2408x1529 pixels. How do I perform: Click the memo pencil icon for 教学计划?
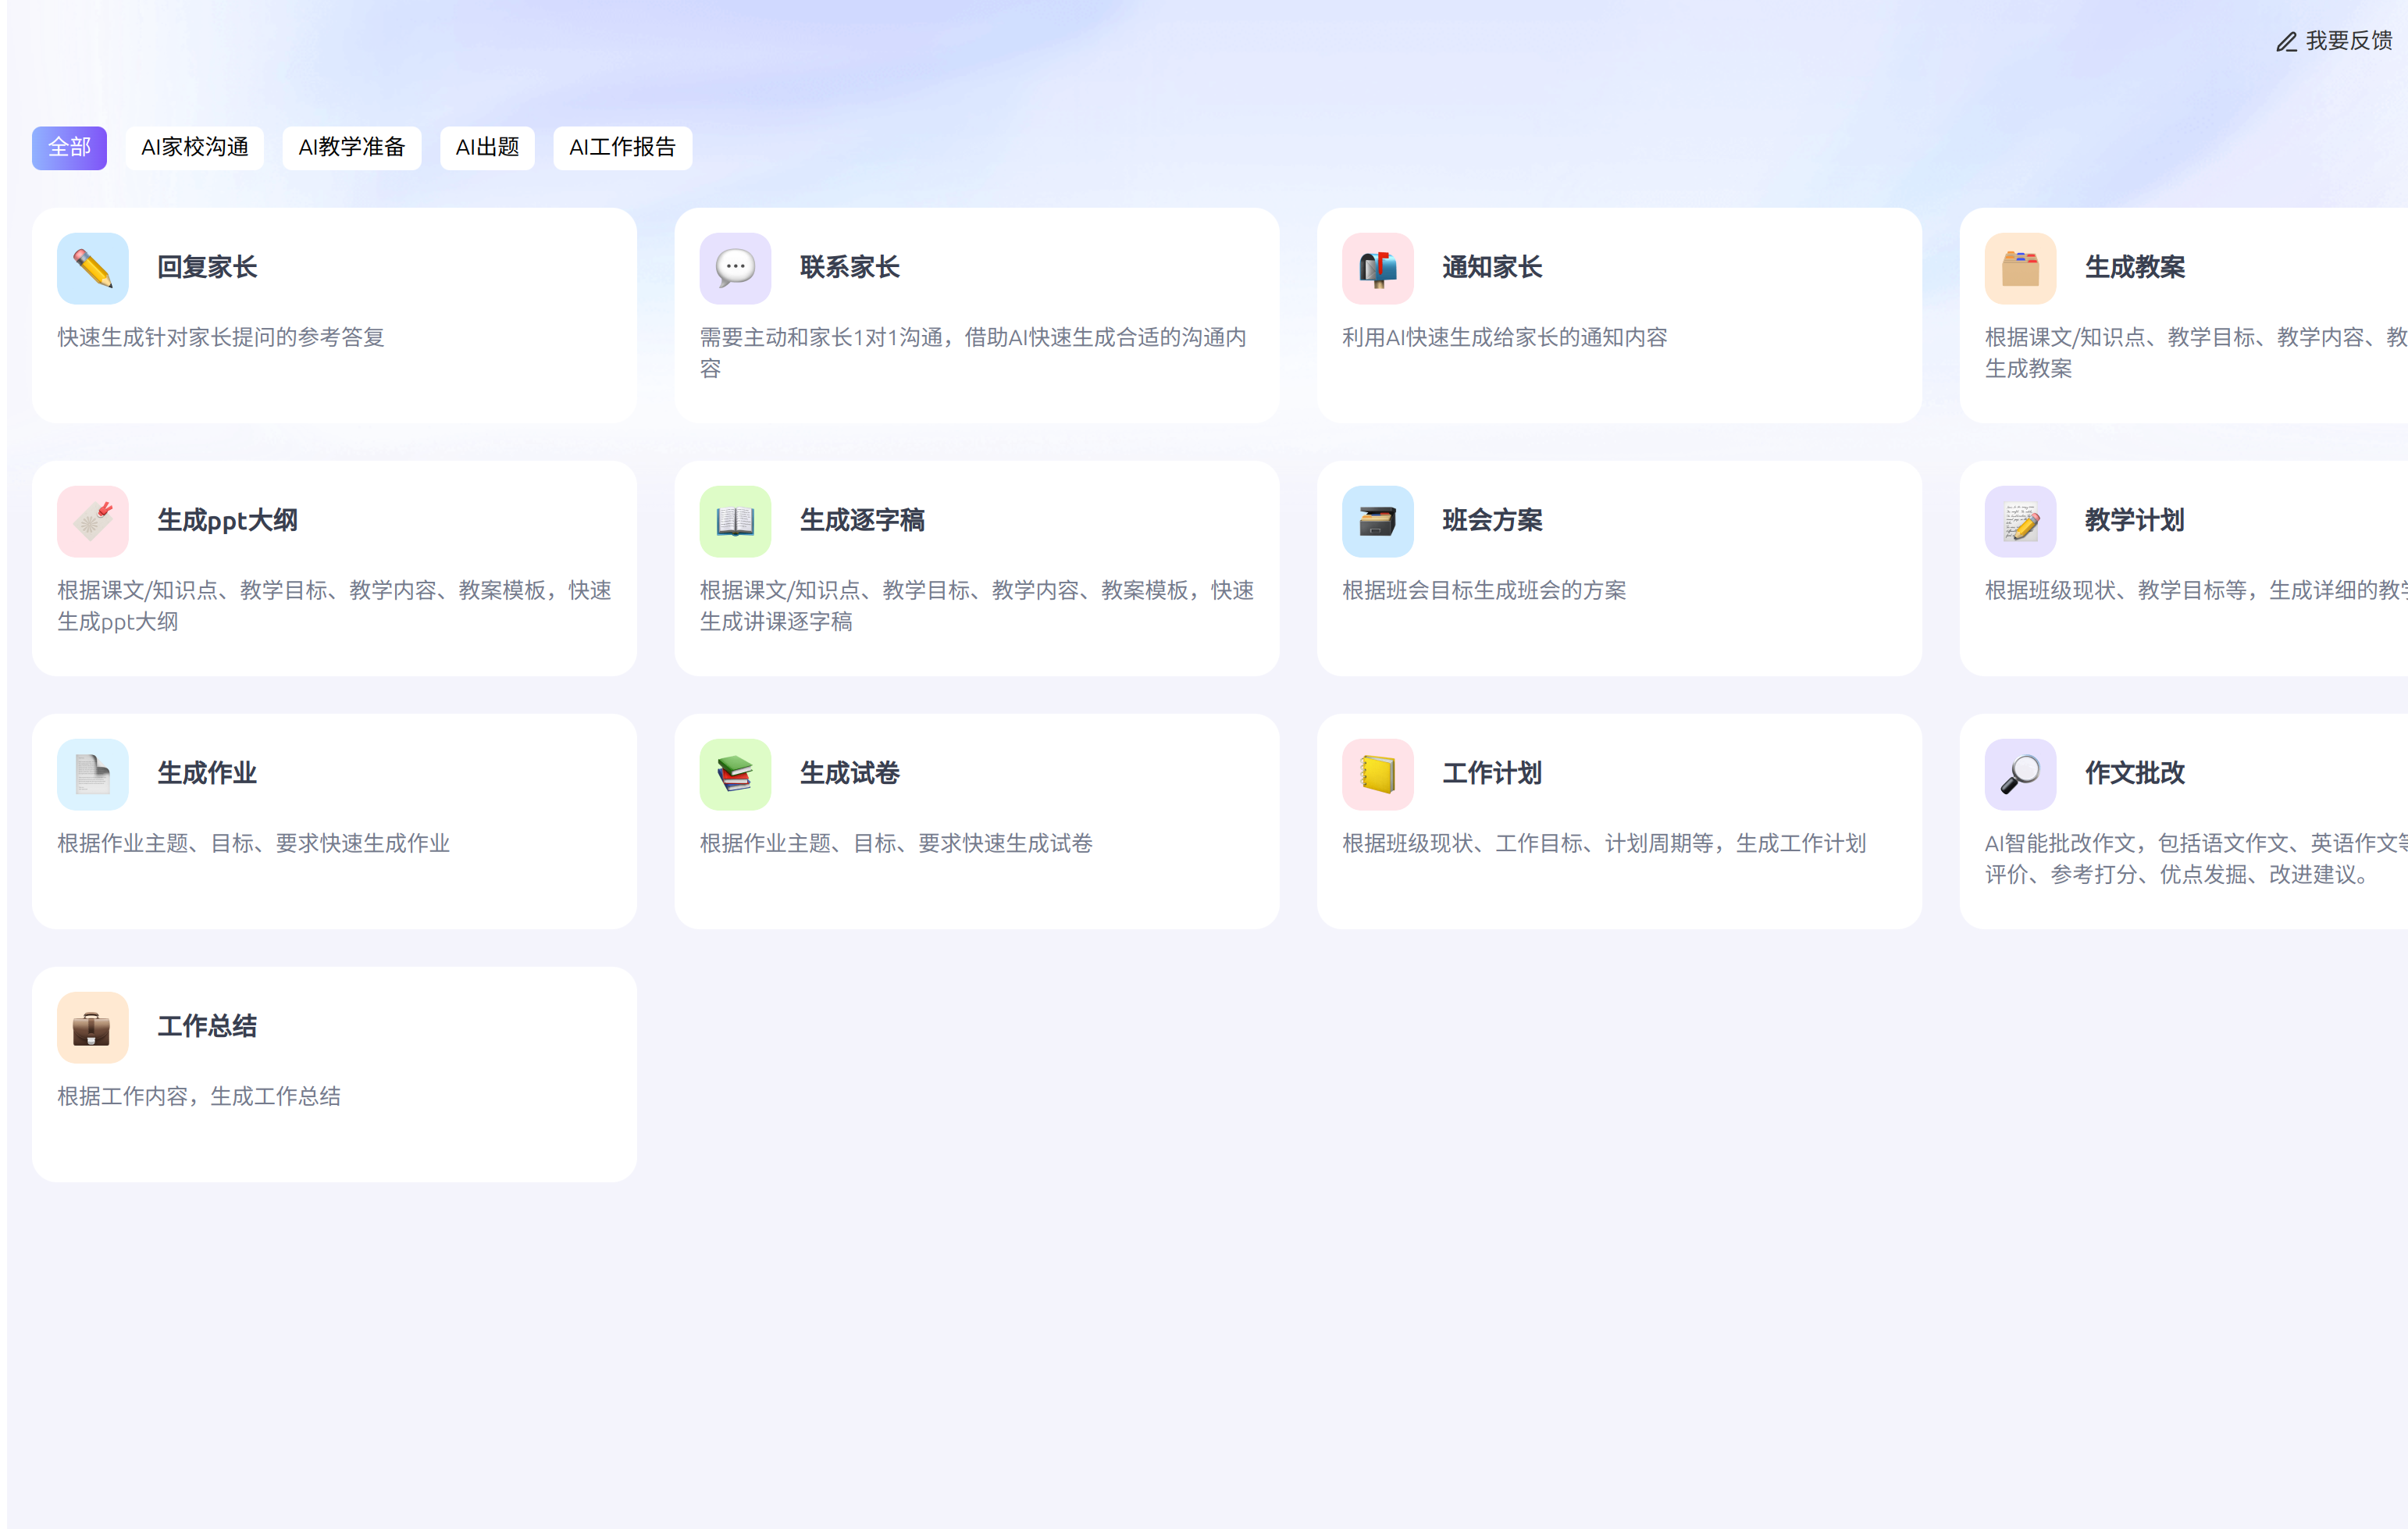click(2020, 521)
